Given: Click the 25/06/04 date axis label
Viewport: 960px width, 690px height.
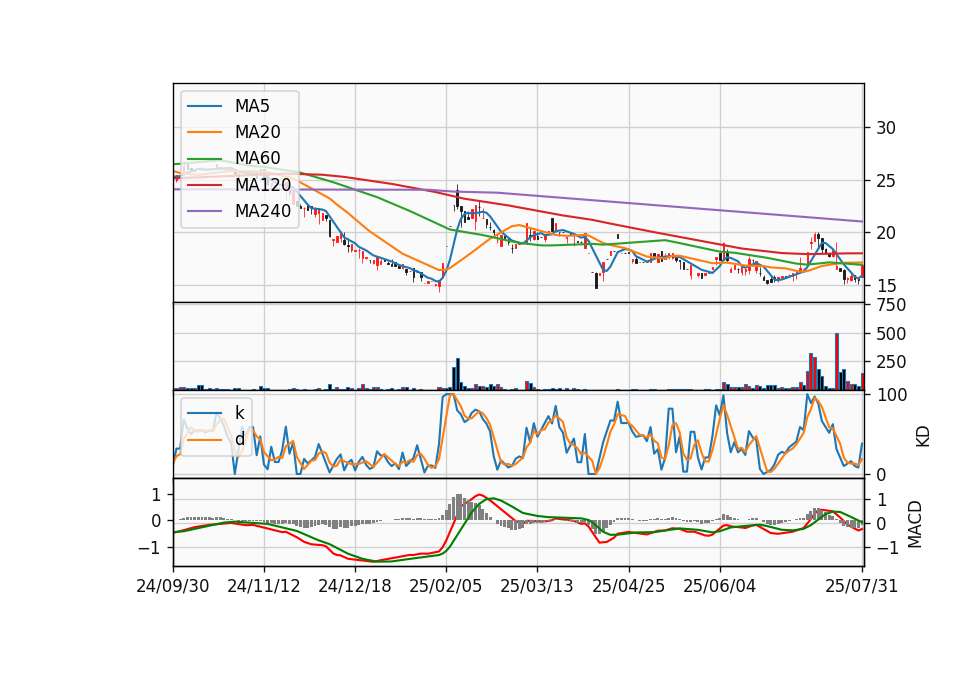Looking at the screenshot, I should [719, 586].
